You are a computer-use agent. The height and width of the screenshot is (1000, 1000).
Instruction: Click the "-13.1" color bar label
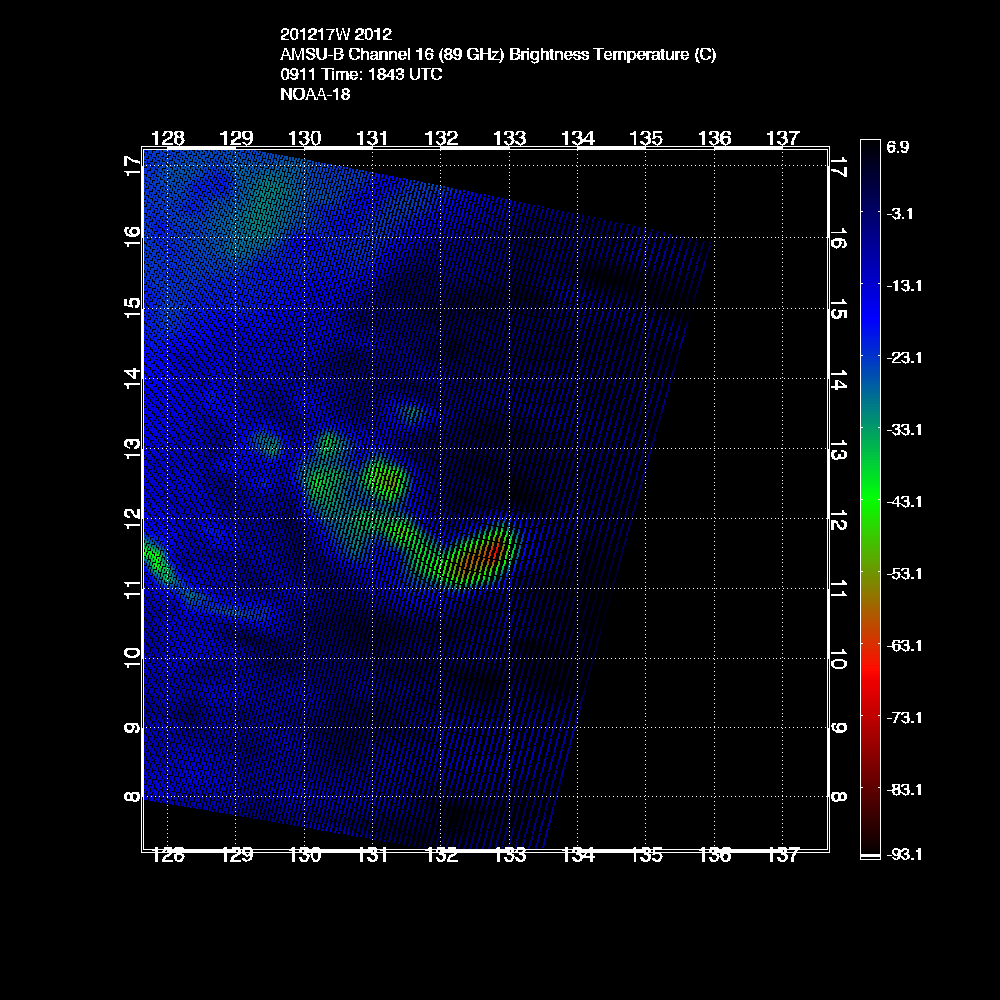point(904,286)
